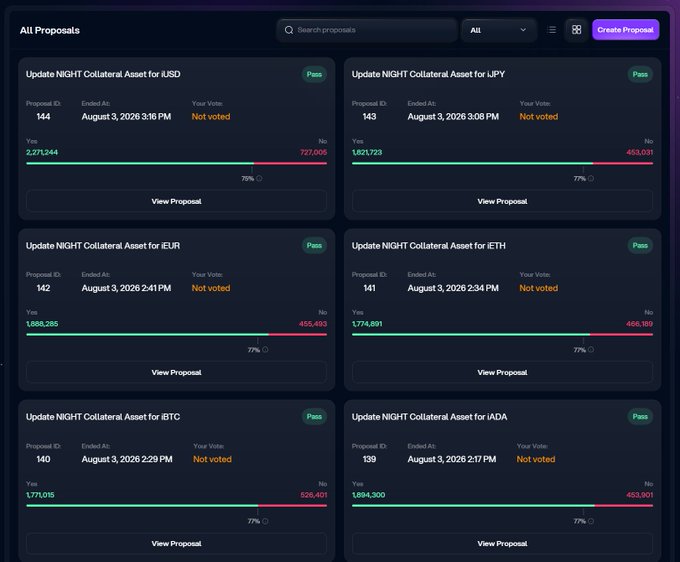The image size is (680, 562).
Task: Click 'Not voted' status on proposal 144
Action: pos(211,117)
